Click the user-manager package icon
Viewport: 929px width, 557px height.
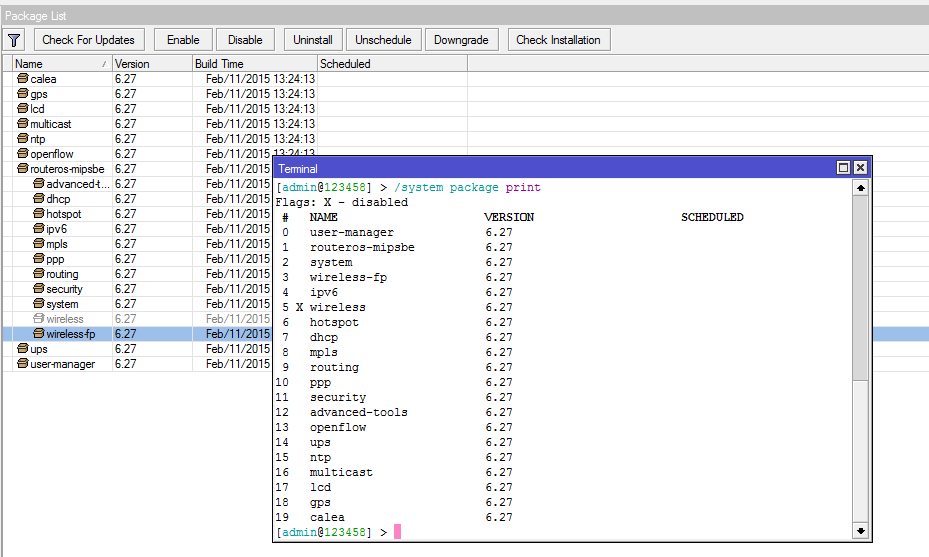click(x=23, y=363)
